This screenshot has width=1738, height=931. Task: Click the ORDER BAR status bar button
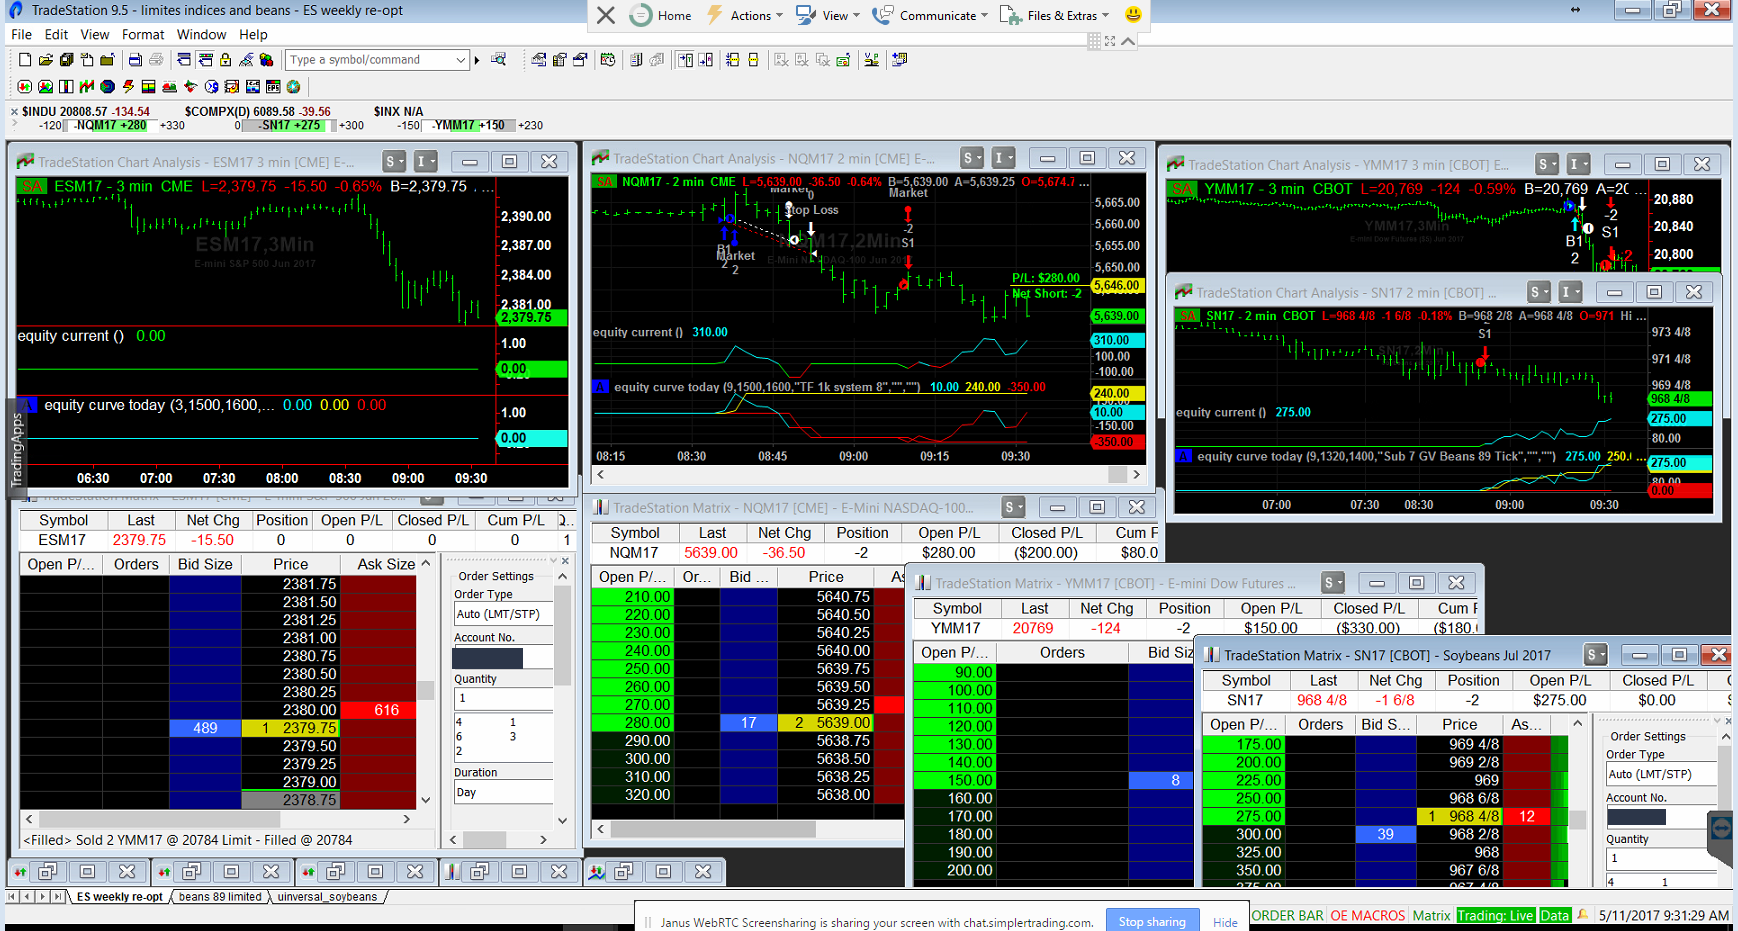pyautogui.click(x=1287, y=915)
